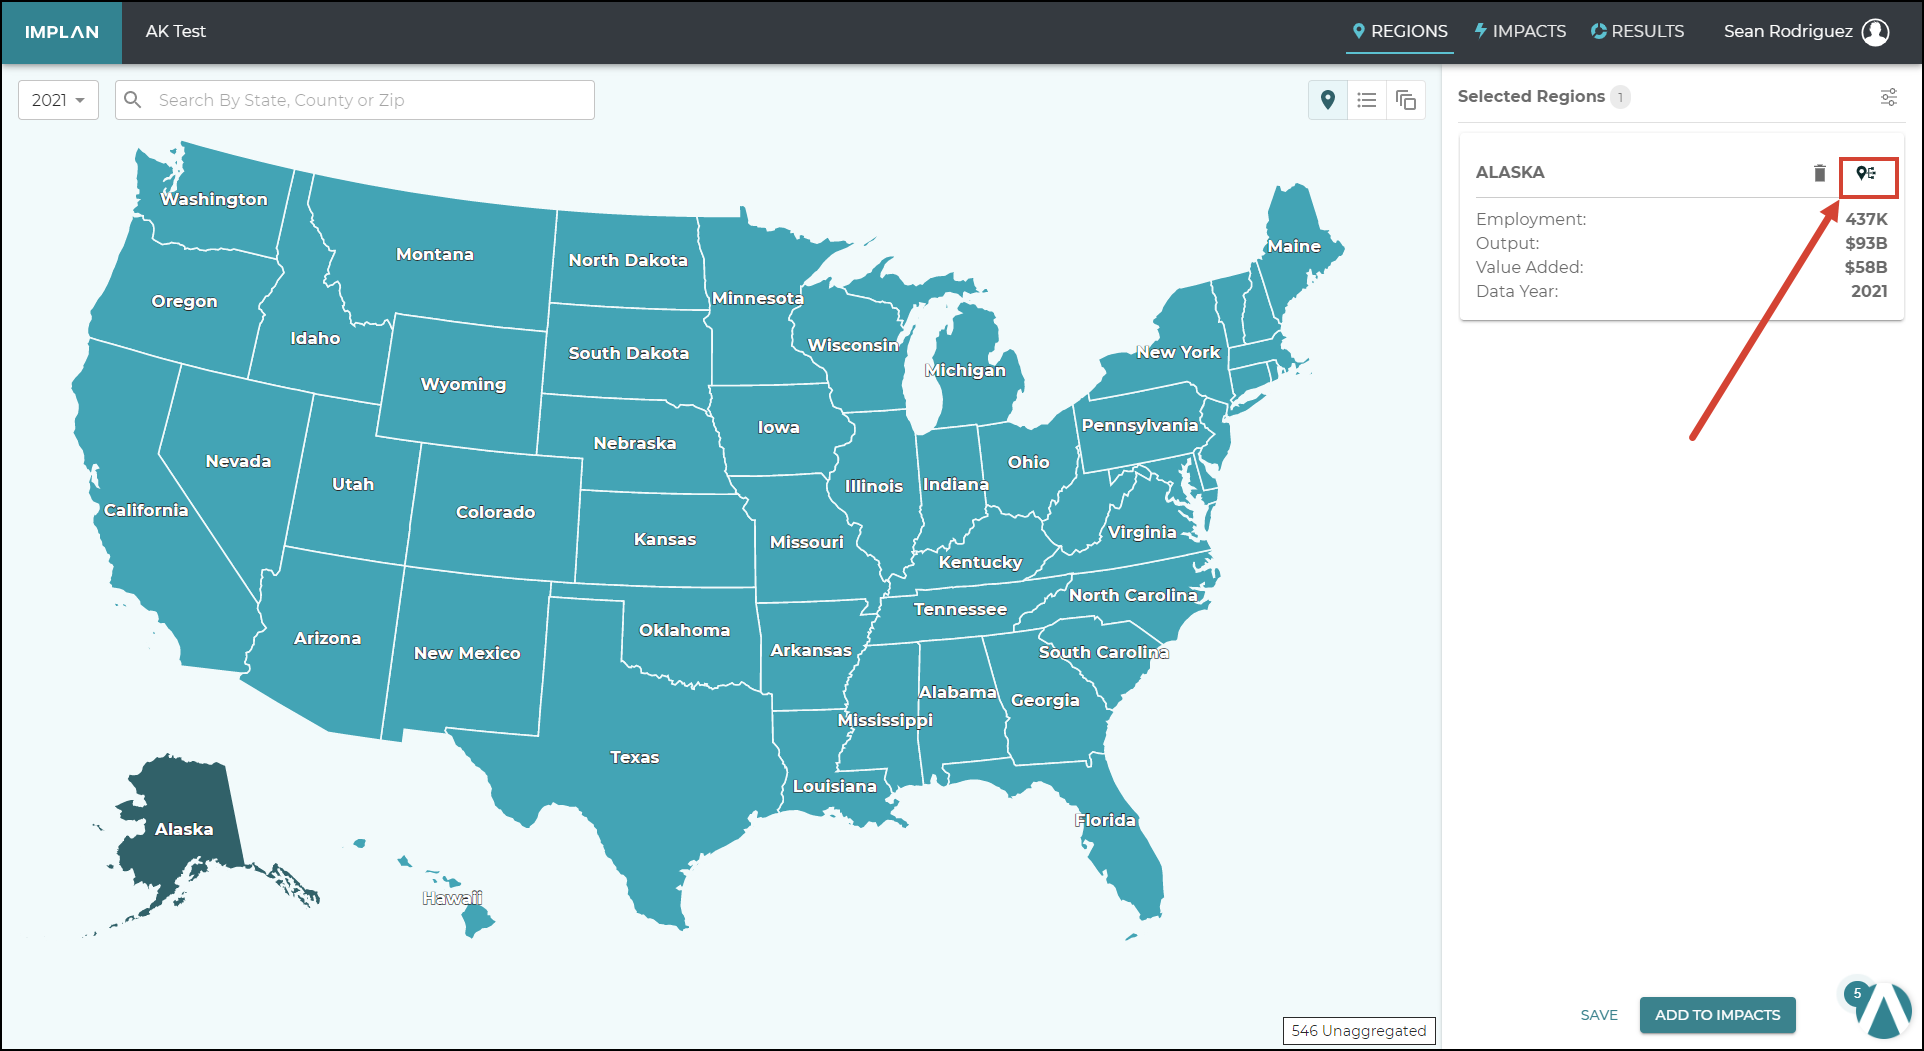Click the ADD TO IMPACTS button

click(1717, 1015)
